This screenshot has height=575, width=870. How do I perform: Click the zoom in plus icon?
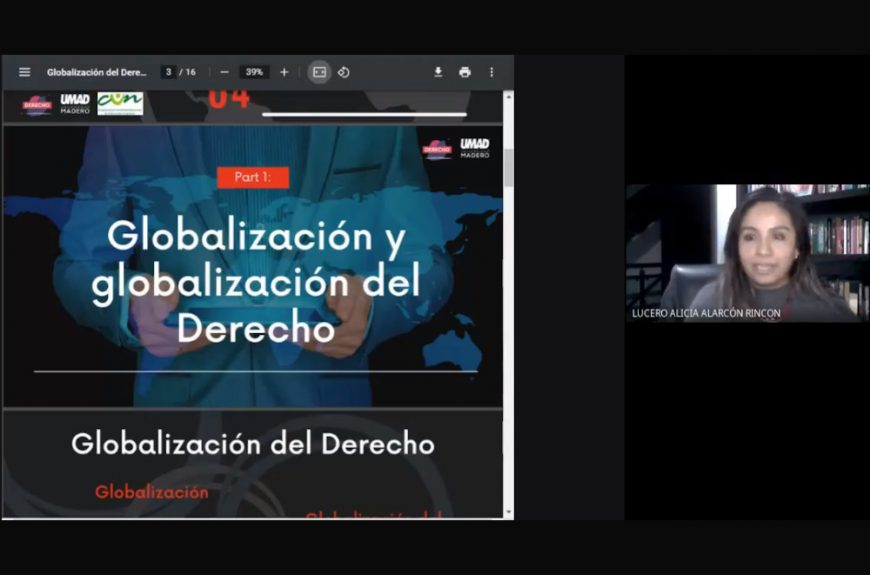pos(284,72)
